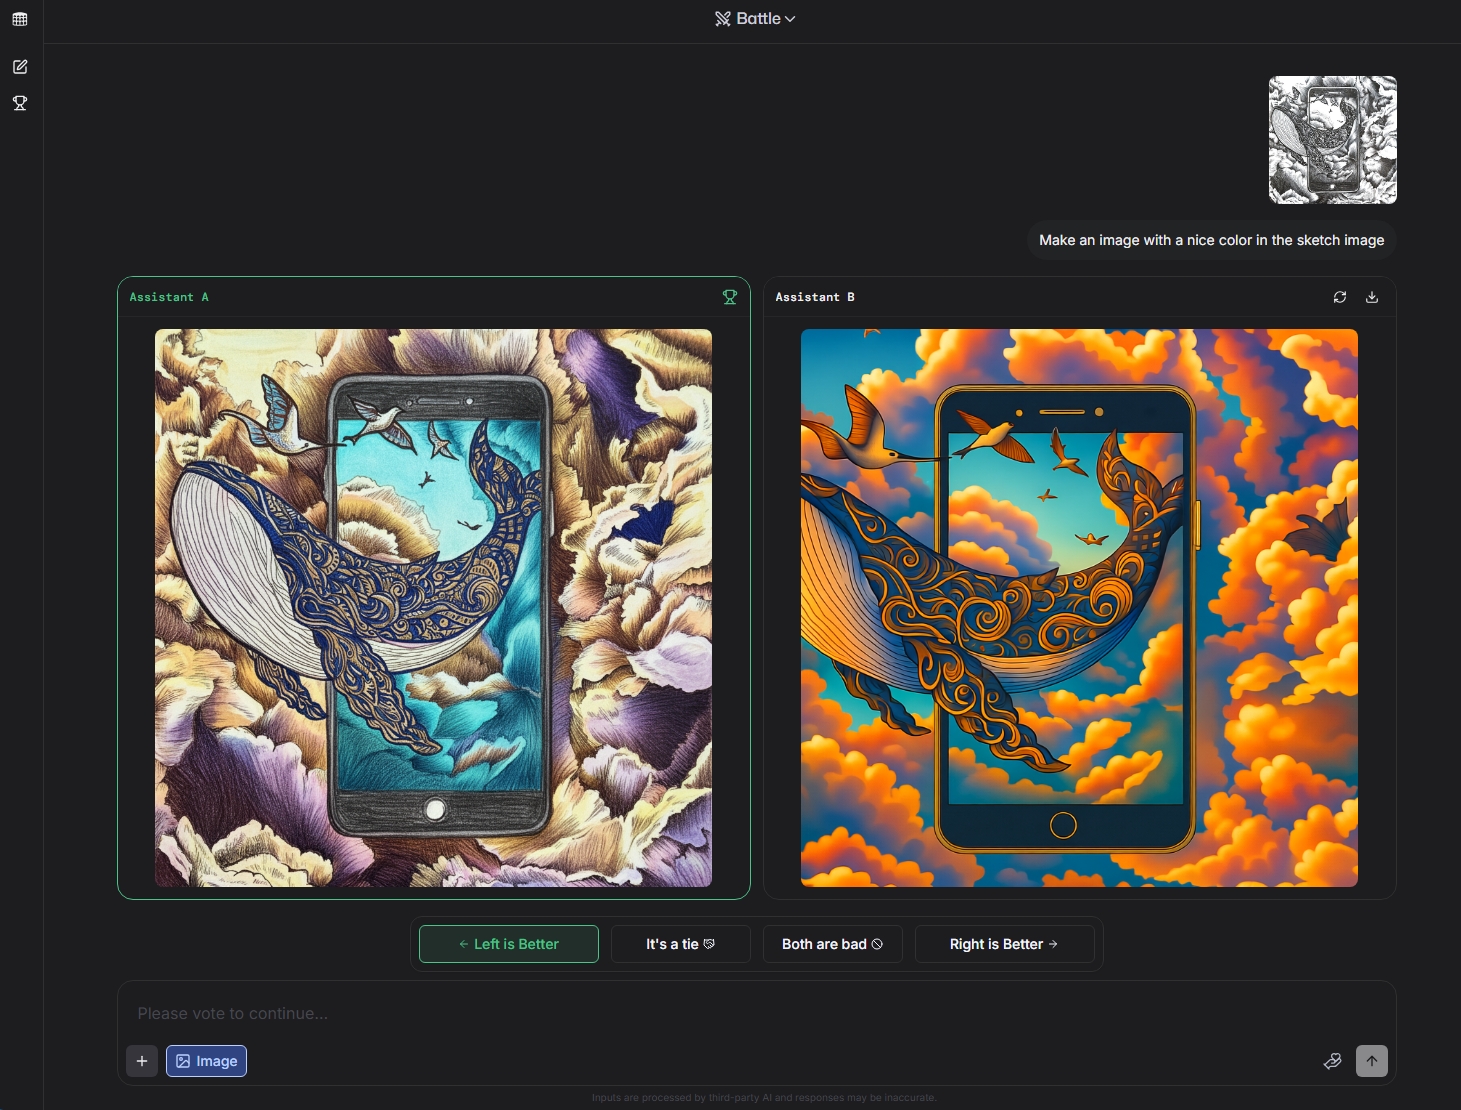Click the trophy icon in the Assistant A header
This screenshot has height=1110, width=1461.
tap(730, 297)
